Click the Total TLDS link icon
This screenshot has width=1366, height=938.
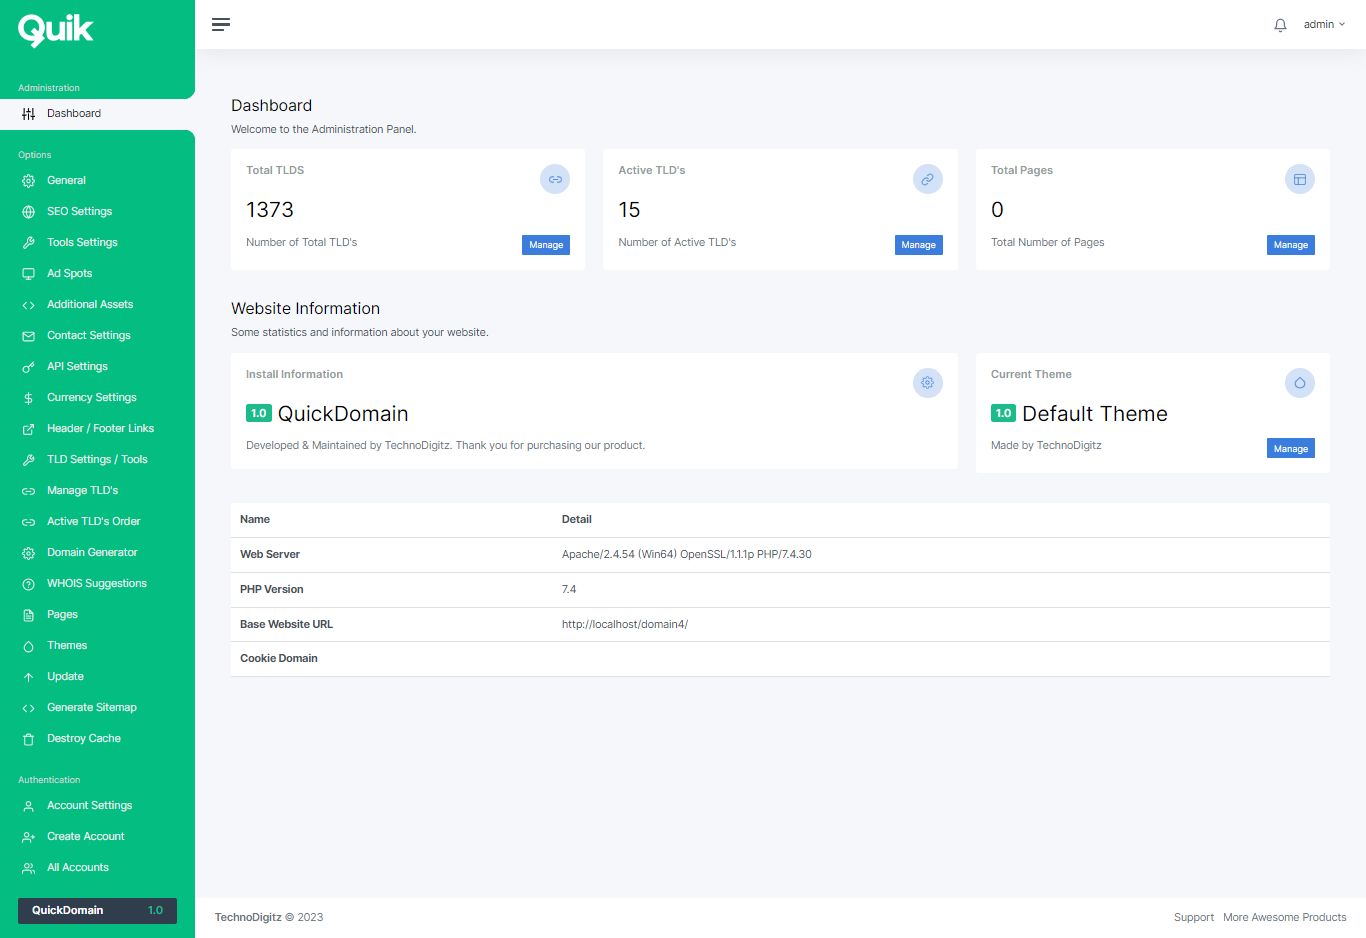point(555,179)
